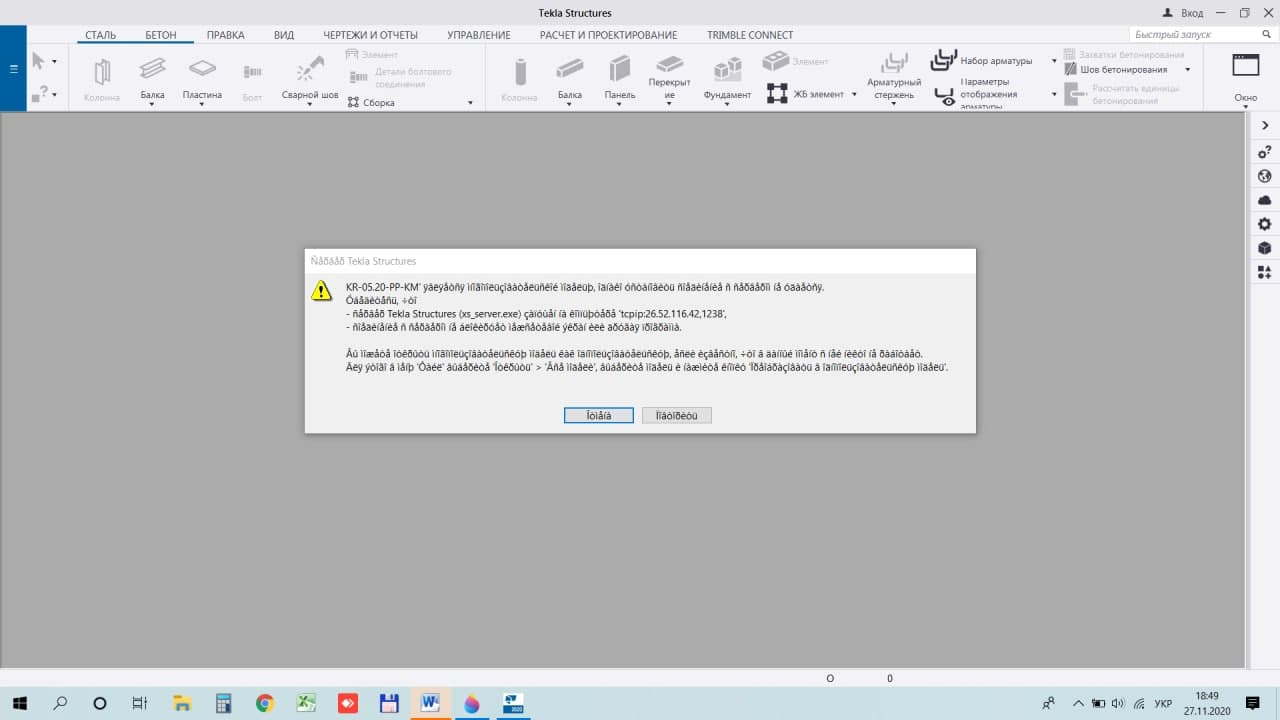
Task: Switch to the БЕТОН ribbon tab
Action: point(161,35)
